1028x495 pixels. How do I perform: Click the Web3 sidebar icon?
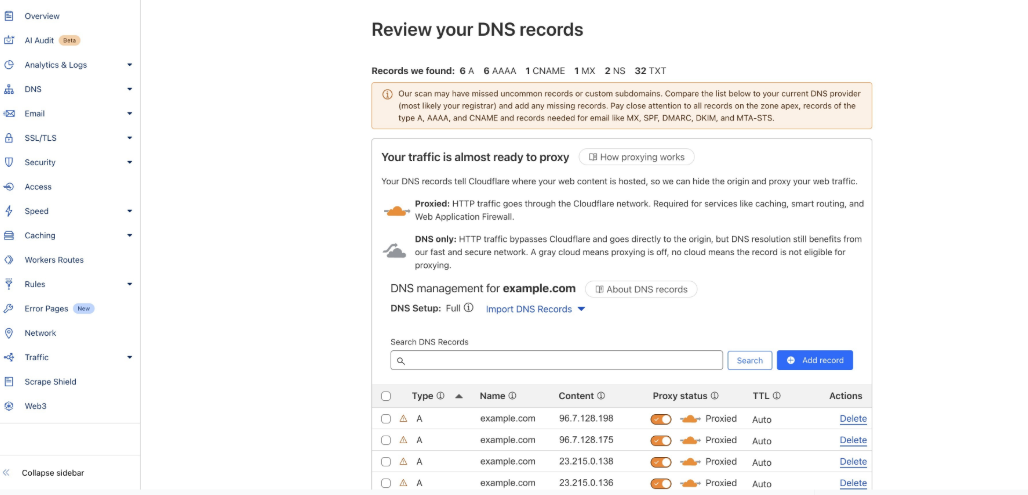[x=9, y=406]
